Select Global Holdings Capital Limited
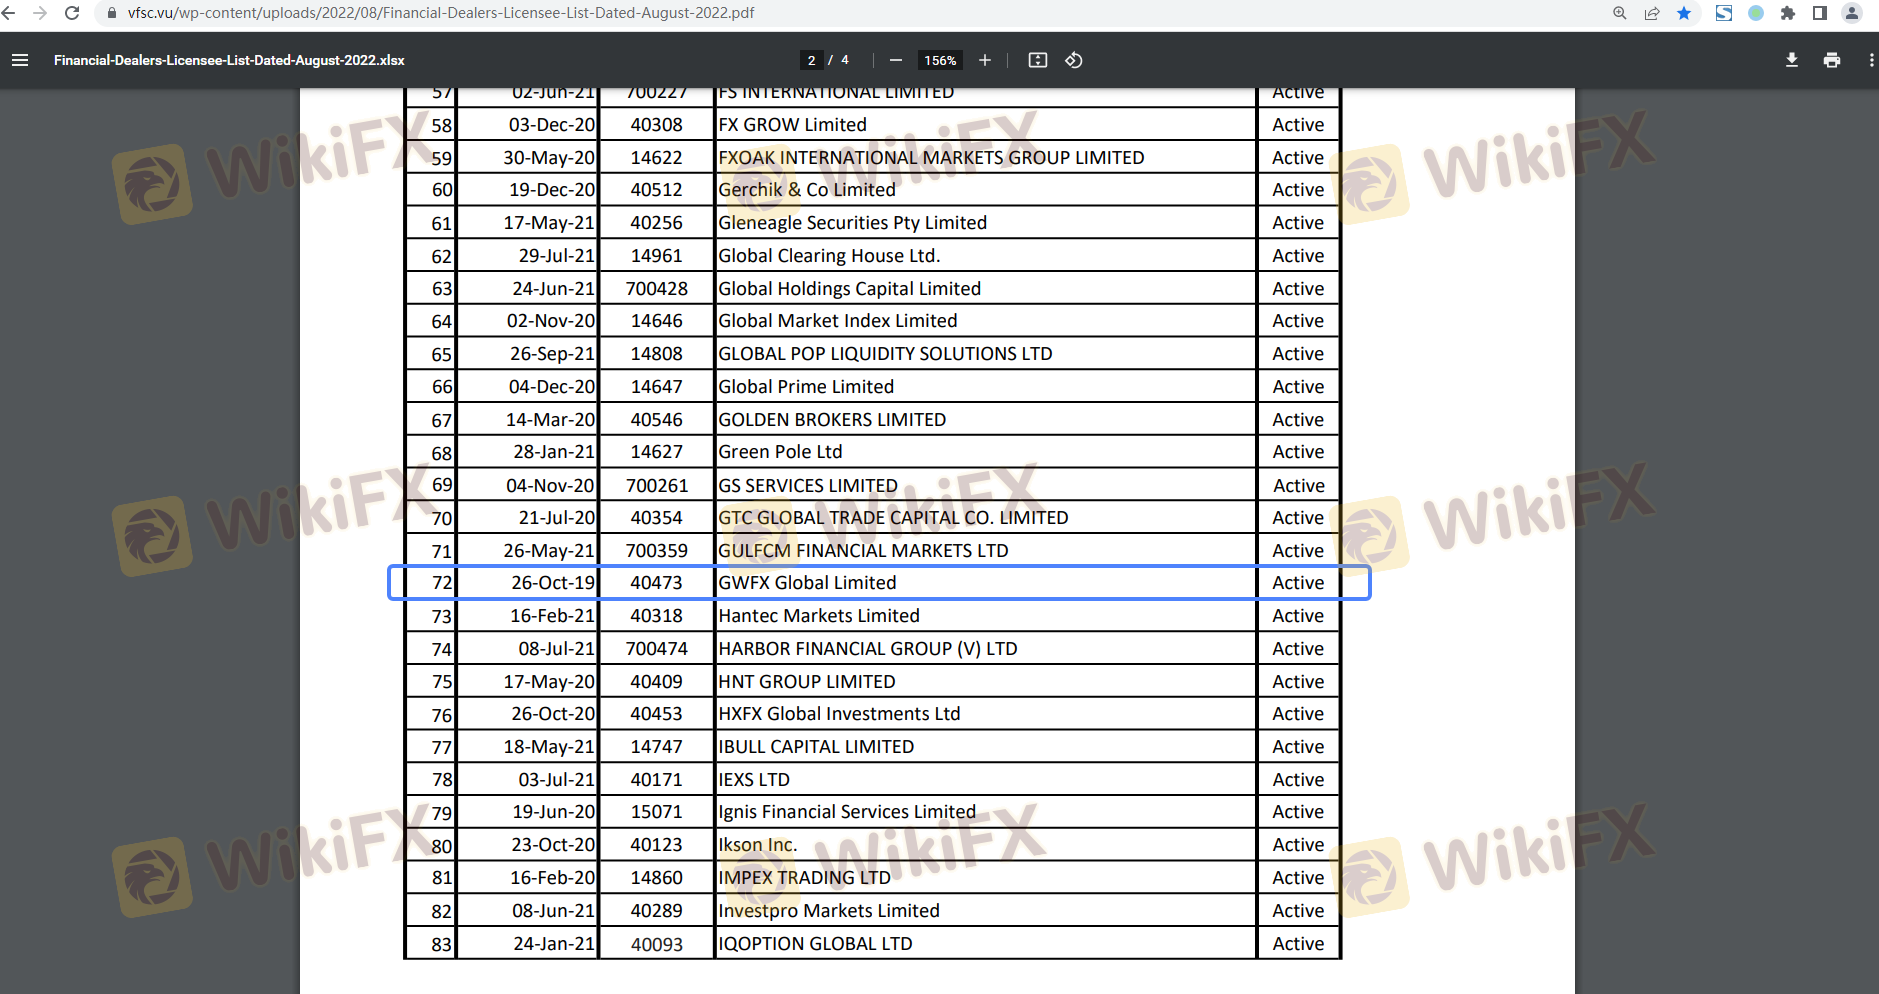This screenshot has width=1879, height=994. pyautogui.click(x=849, y=289)
